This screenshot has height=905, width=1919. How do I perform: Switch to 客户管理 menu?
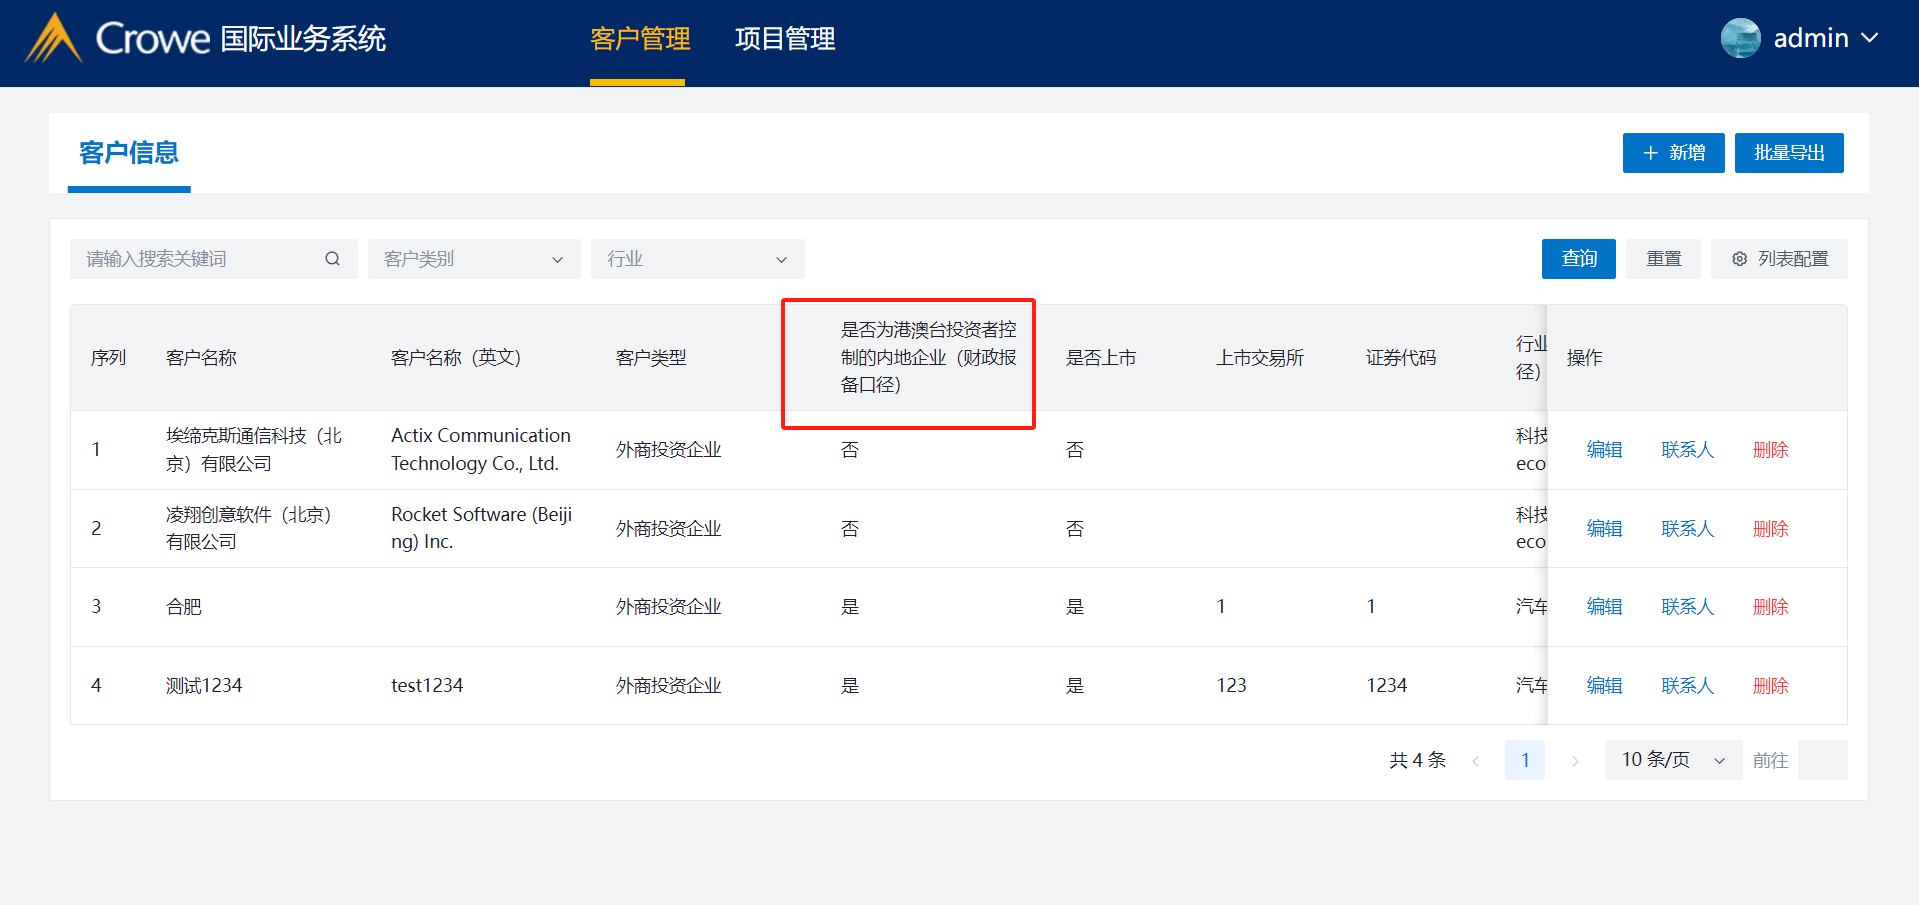pos(640,39)
